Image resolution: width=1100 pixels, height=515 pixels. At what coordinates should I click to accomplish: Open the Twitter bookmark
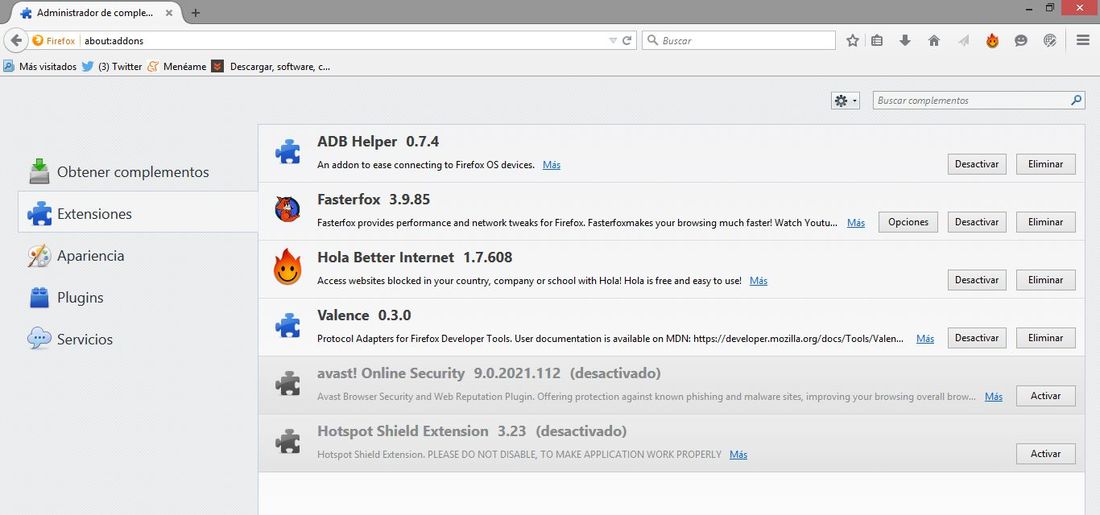pyautogui.click(x=112, y=67)
